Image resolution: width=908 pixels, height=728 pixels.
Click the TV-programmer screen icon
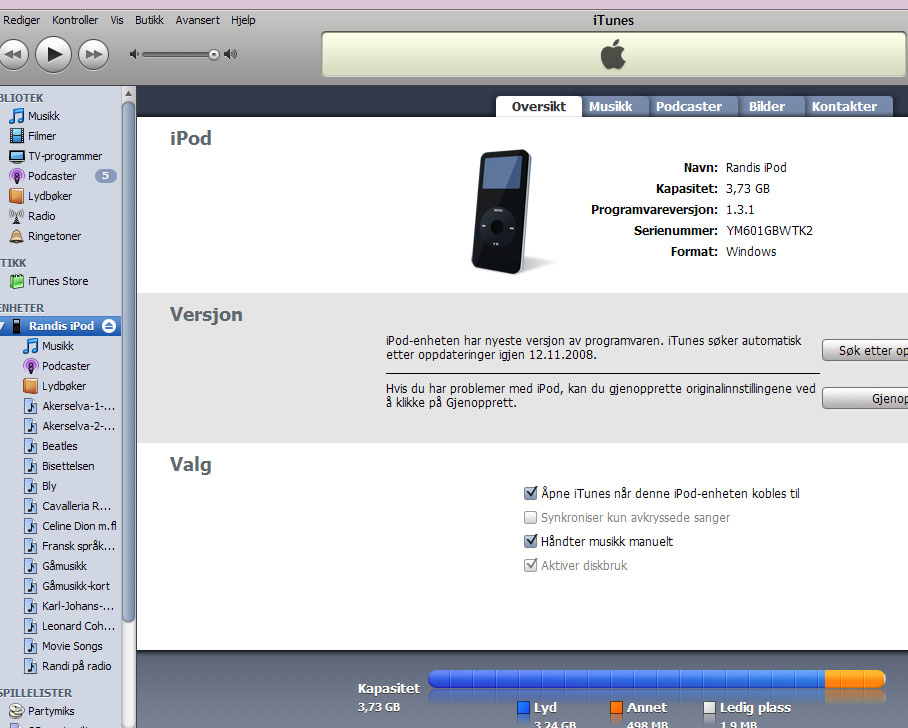pyautogui.click(x=17, y=156)
